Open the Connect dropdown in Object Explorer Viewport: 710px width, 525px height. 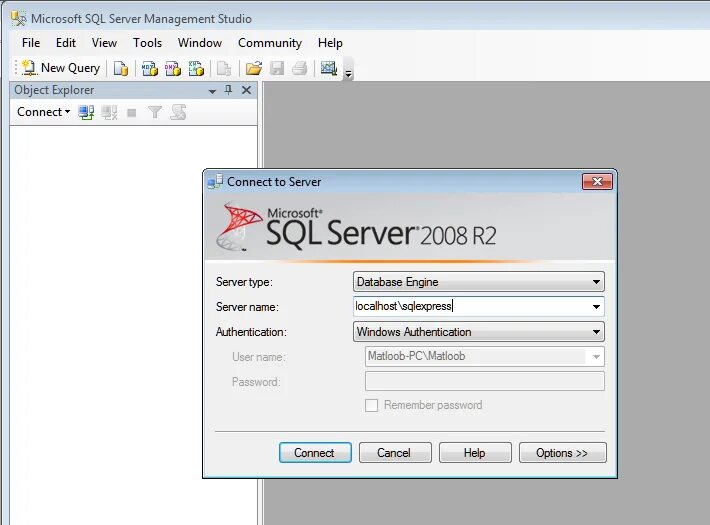point(43,112)
